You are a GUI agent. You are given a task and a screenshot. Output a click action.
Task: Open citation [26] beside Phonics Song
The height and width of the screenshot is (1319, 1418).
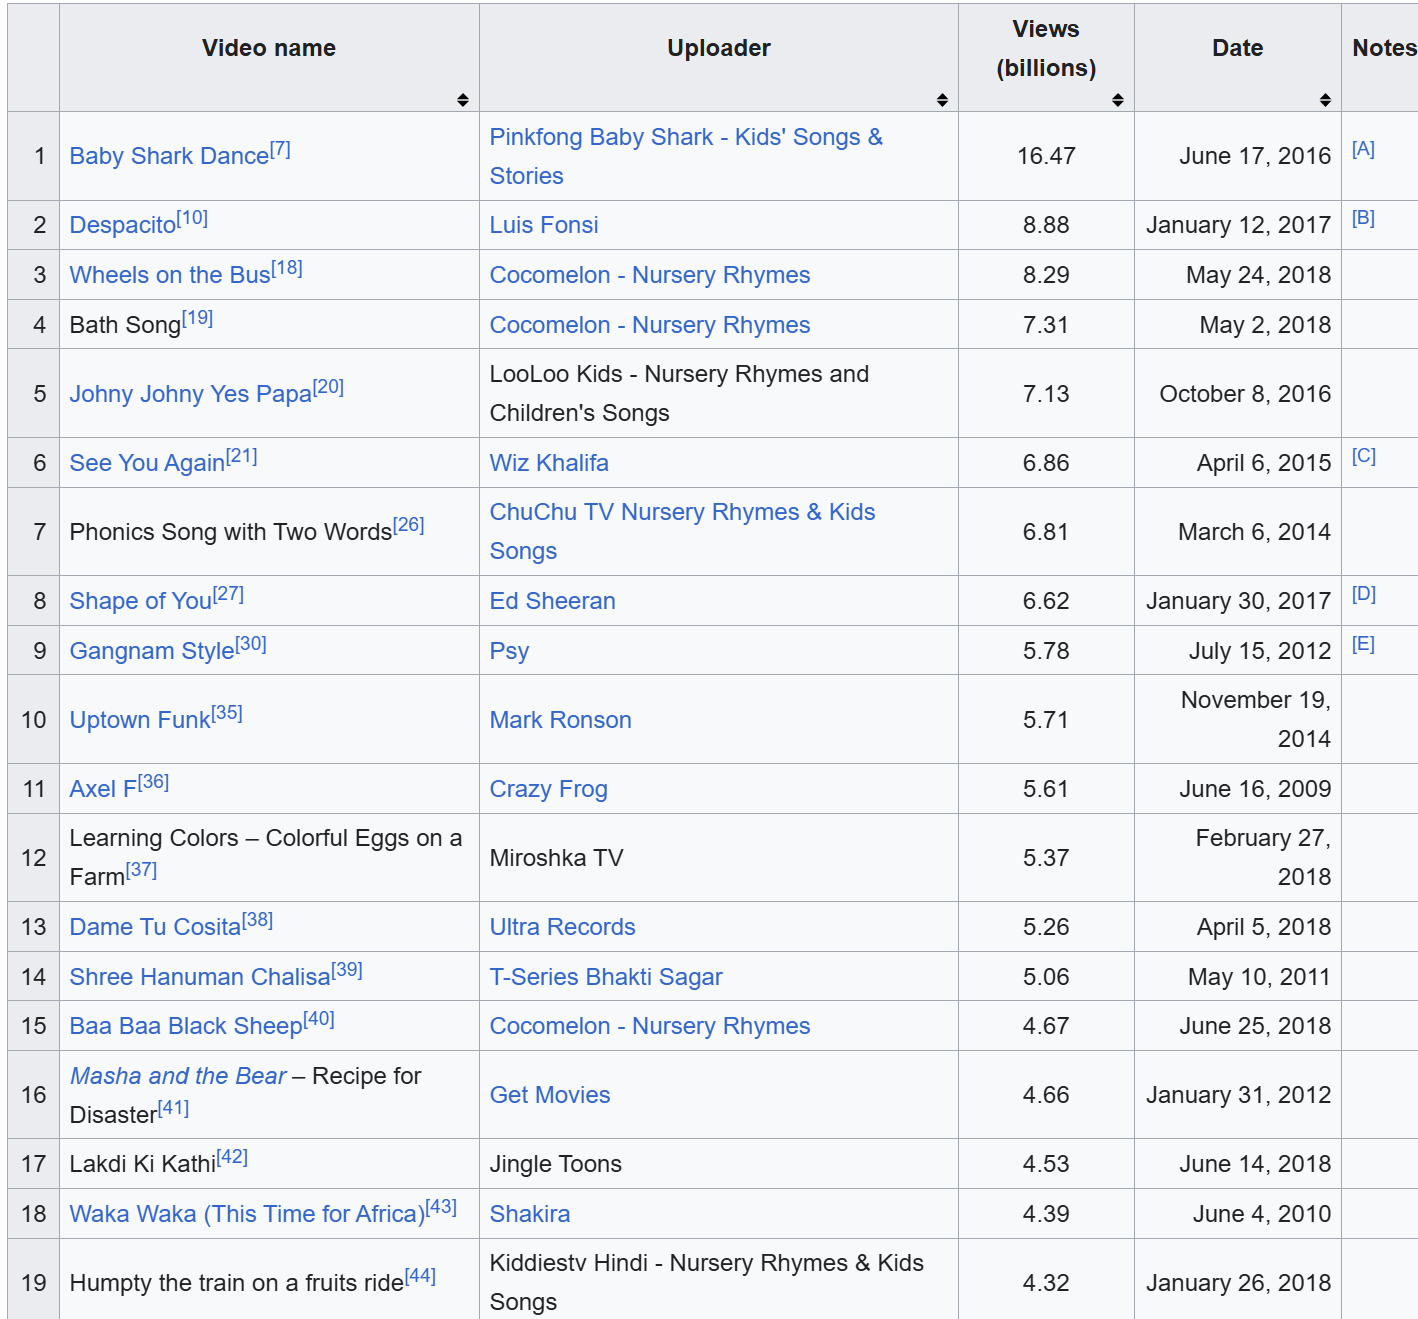coord(409,525)
